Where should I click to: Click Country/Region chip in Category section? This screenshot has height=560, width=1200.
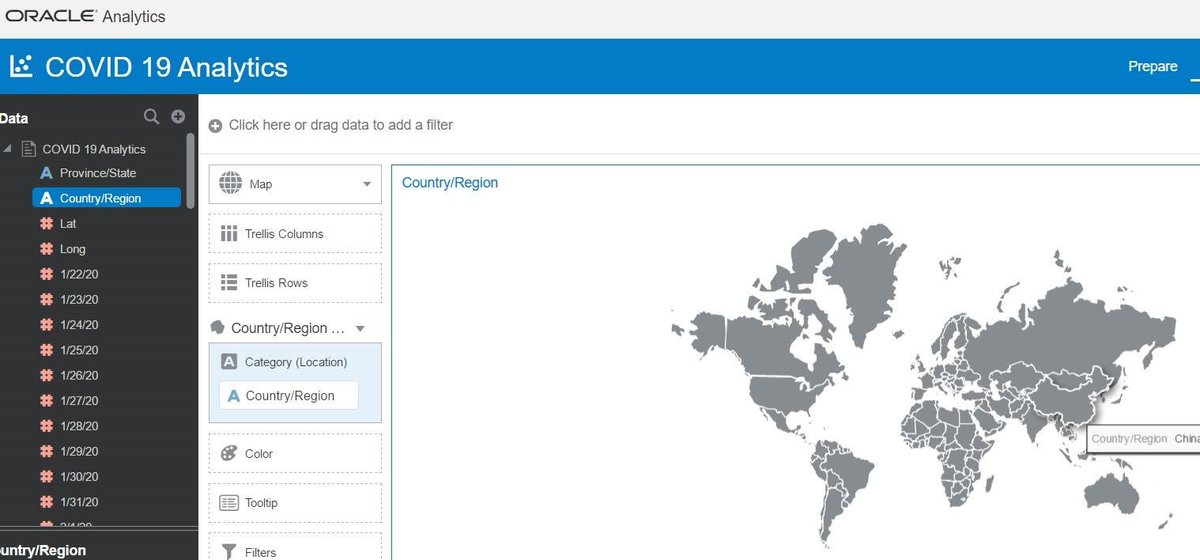289,395
